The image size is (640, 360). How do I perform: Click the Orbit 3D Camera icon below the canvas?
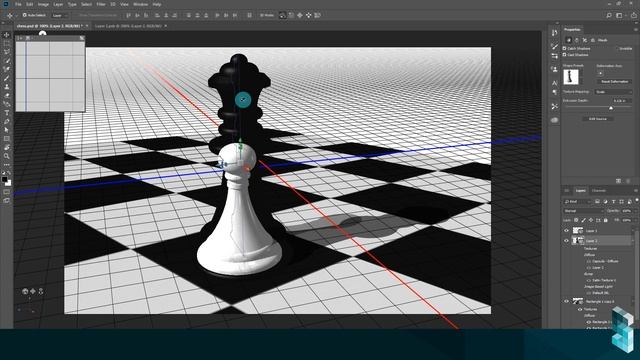[25, 291]
